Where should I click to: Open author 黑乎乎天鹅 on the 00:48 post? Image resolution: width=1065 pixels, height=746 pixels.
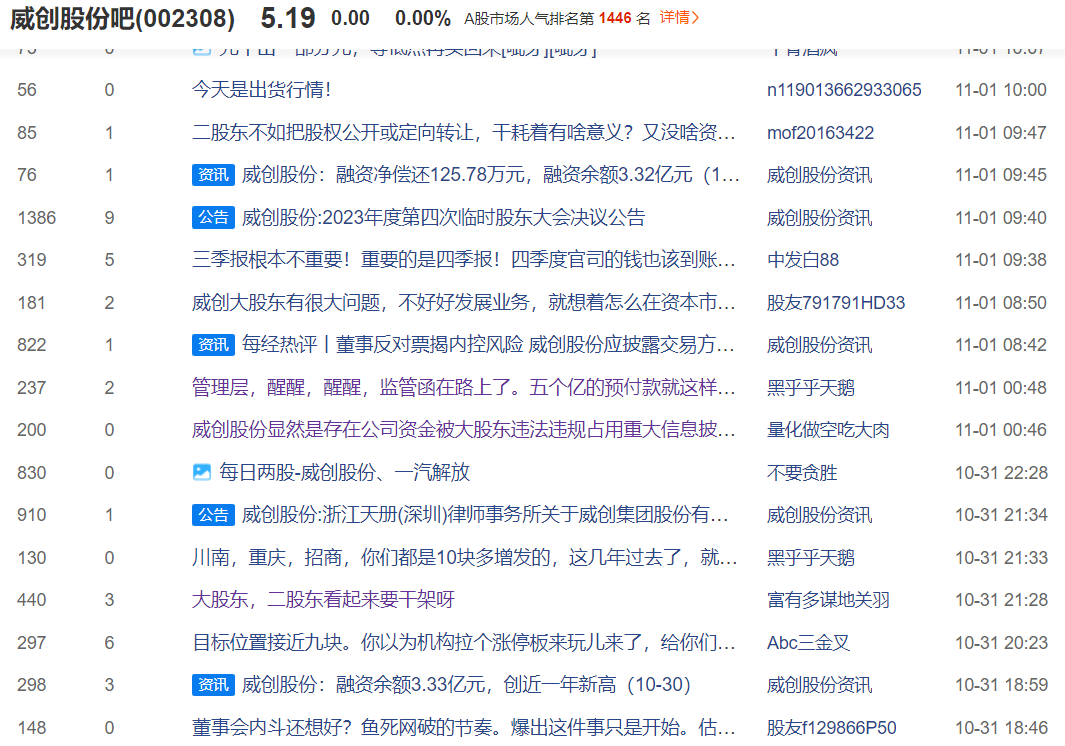tap(811, 387)
